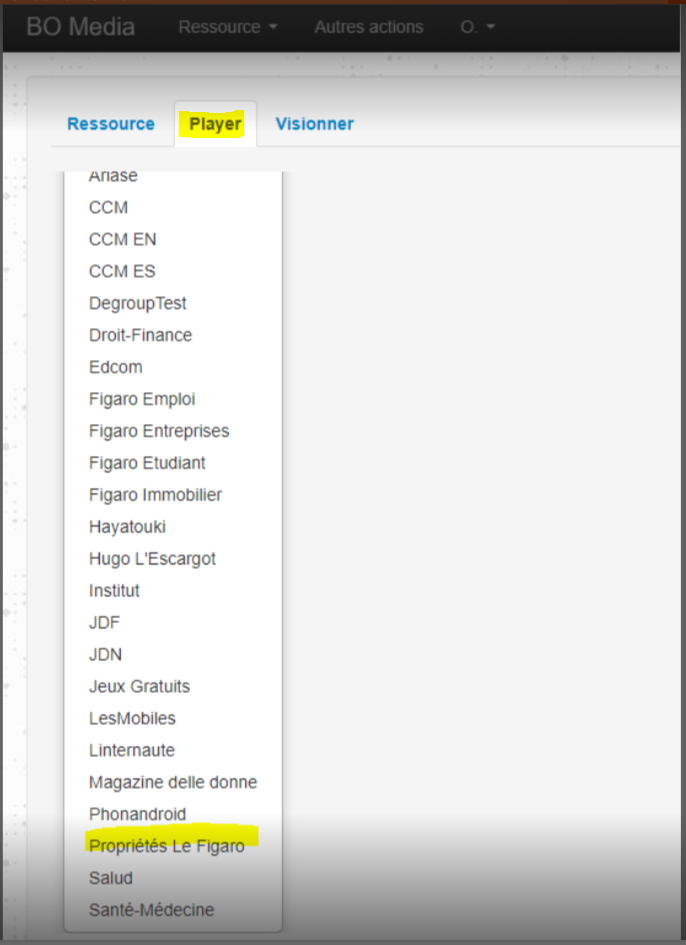Select Santé-Médecine from the list
The width and height of the screenshot is (686, 945).
pyautogui.click(x=151, y=910)
